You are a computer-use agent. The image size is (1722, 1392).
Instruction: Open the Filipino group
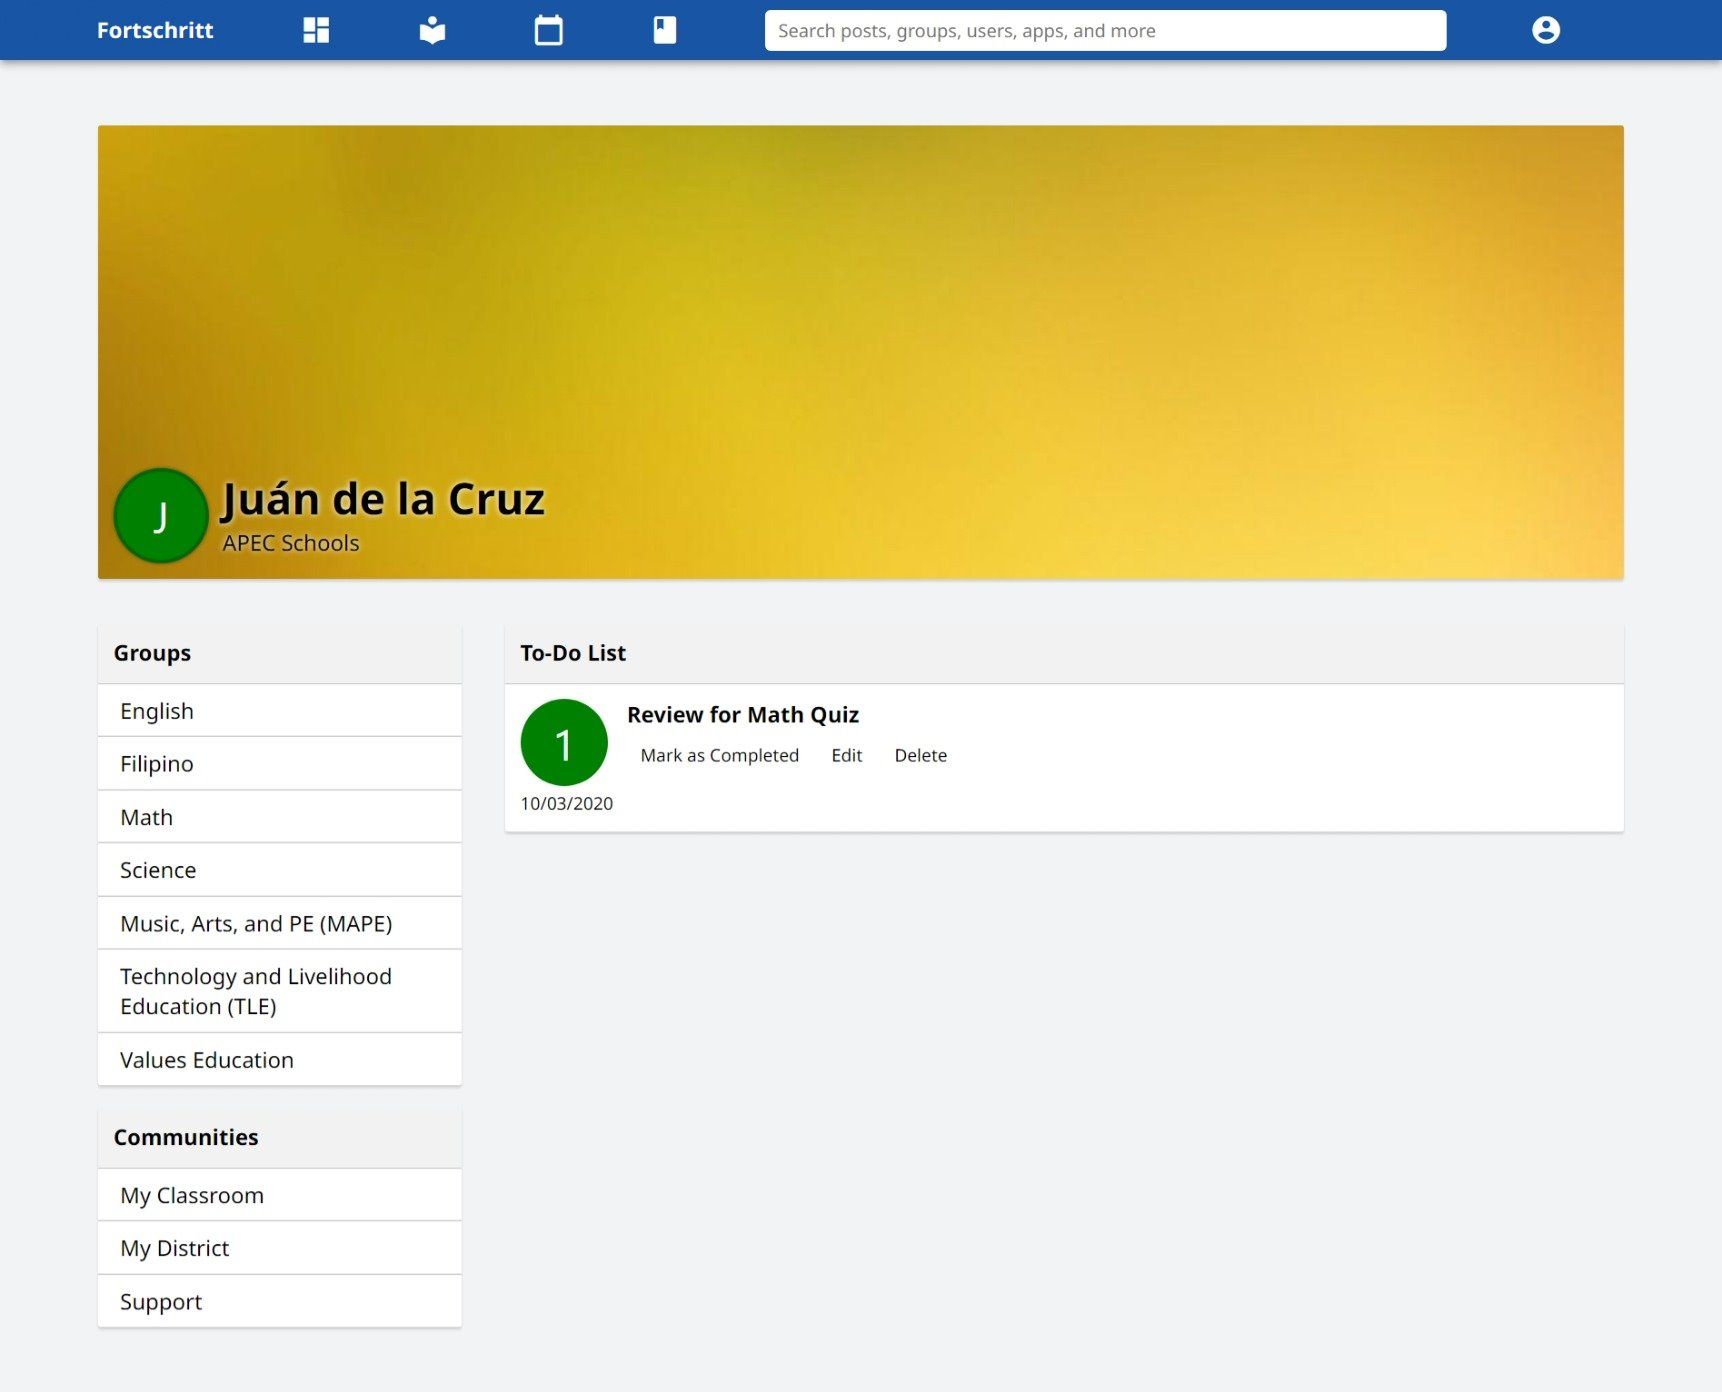(x=157, y=764)
